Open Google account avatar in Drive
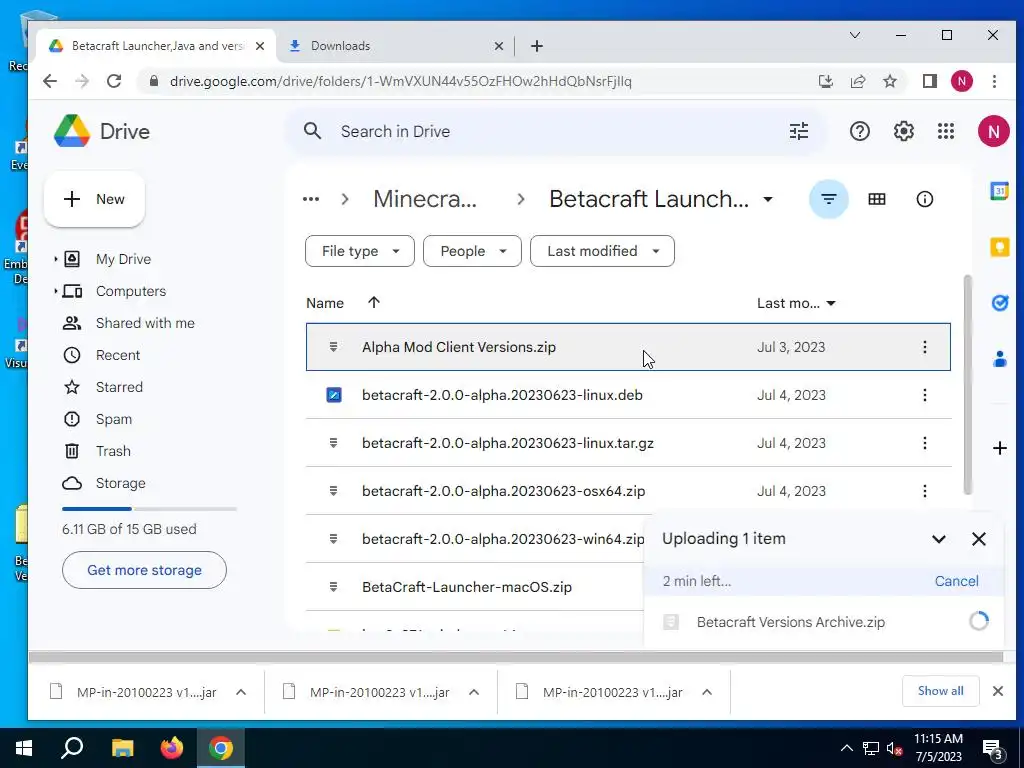This screenshot has width=1024, height=768. pos(993,131)
